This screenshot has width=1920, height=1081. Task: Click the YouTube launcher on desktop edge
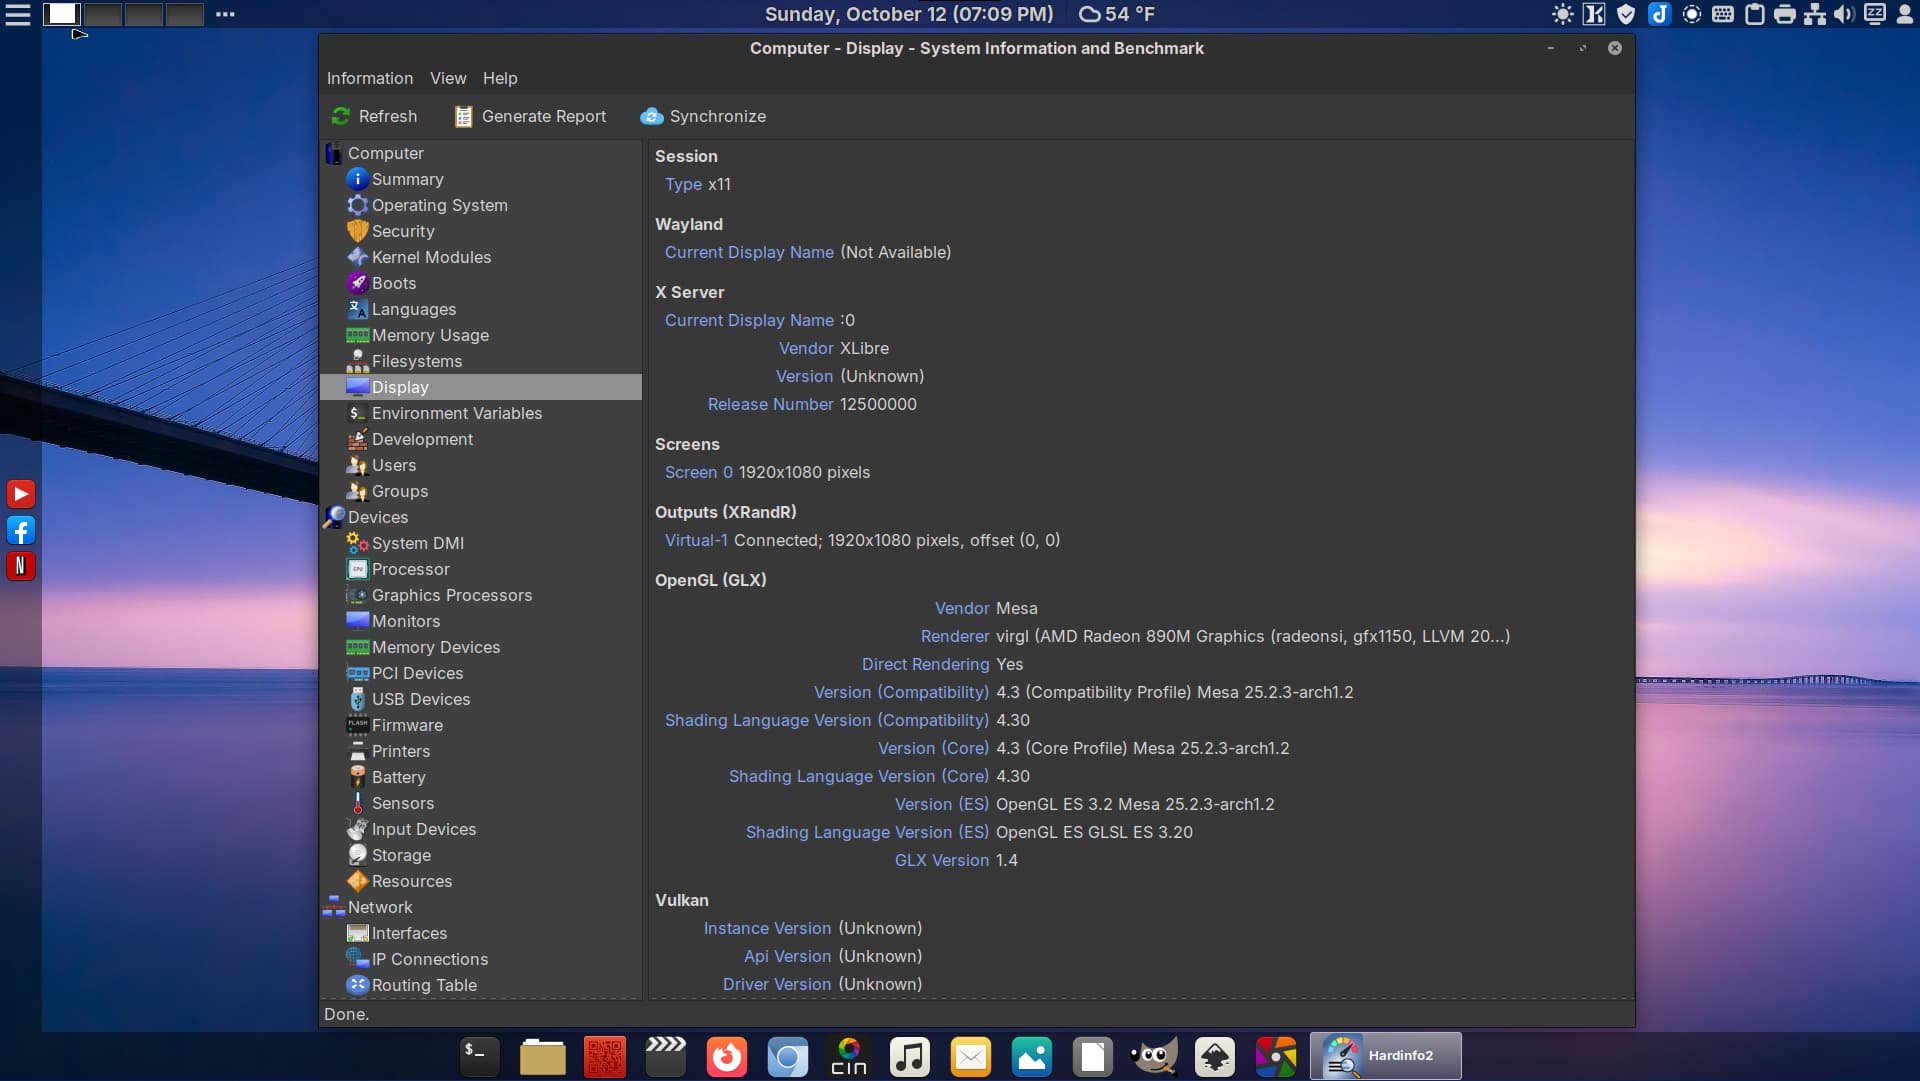[20, 494]
